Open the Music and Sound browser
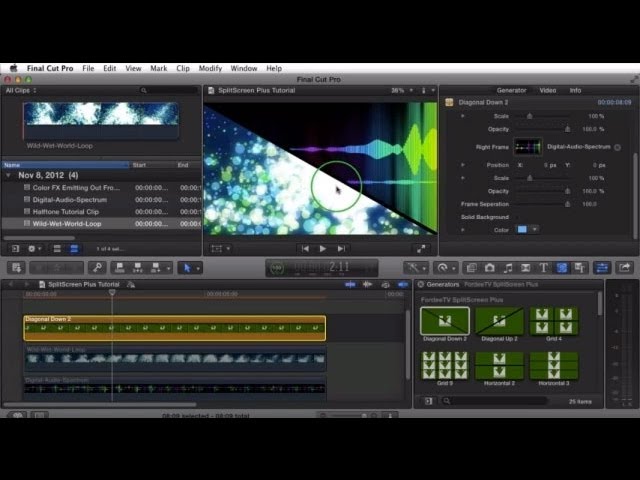The width and height of the screenshot is (640, 480). coord(508,268)
